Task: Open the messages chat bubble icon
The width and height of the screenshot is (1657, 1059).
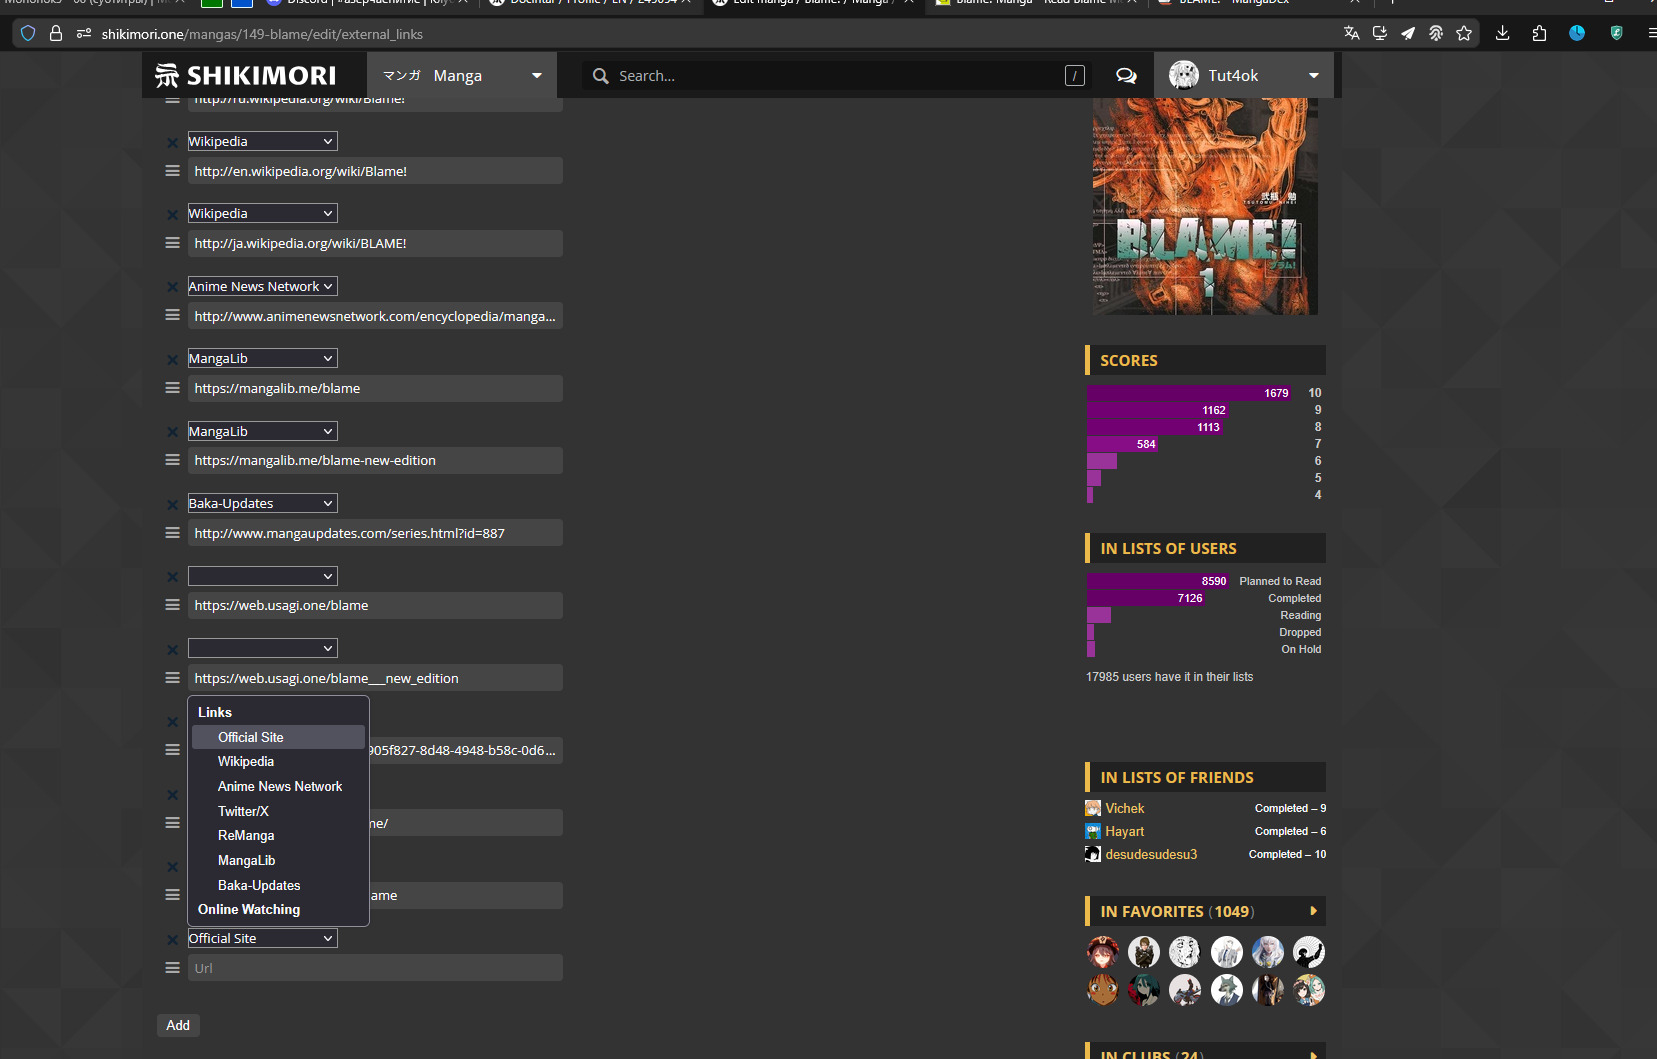Action: pyautogui.click(x=1126, y=76)
